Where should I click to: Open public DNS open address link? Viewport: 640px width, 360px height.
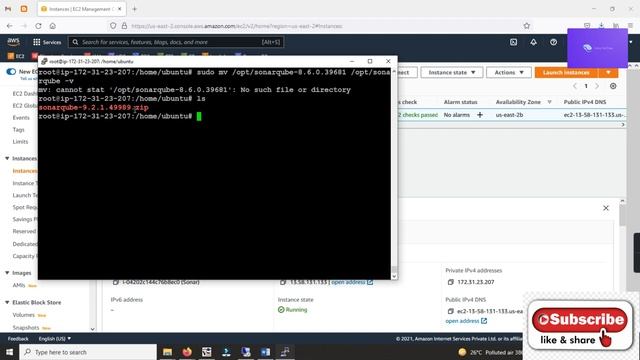(466, 321)
